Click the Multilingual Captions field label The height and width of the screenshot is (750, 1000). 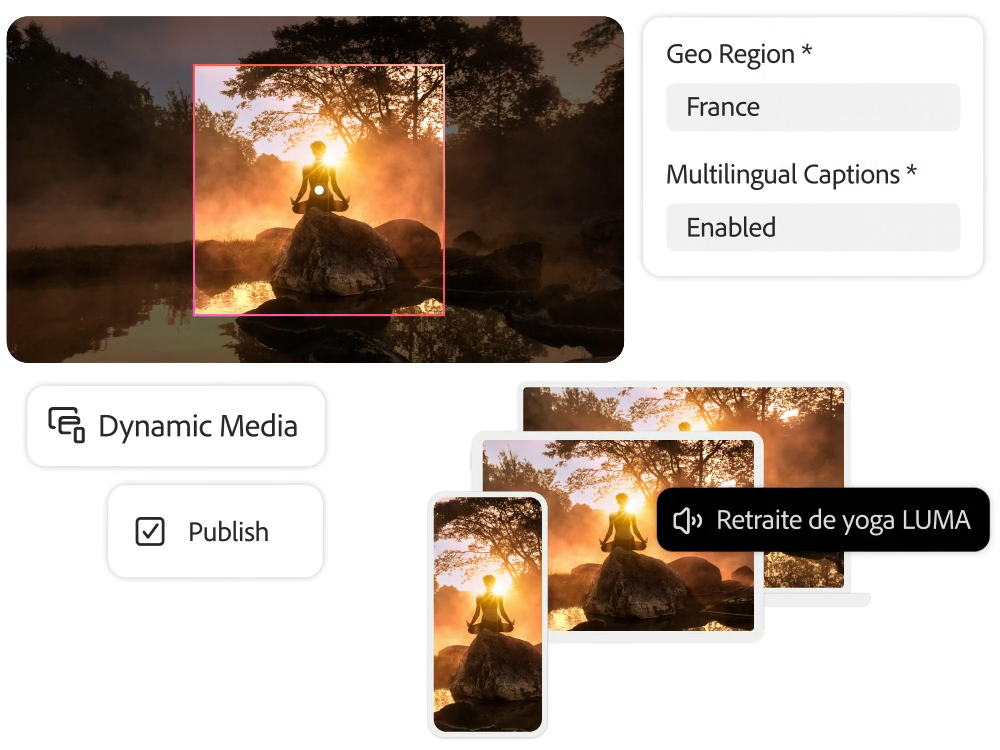pos(791,174)
